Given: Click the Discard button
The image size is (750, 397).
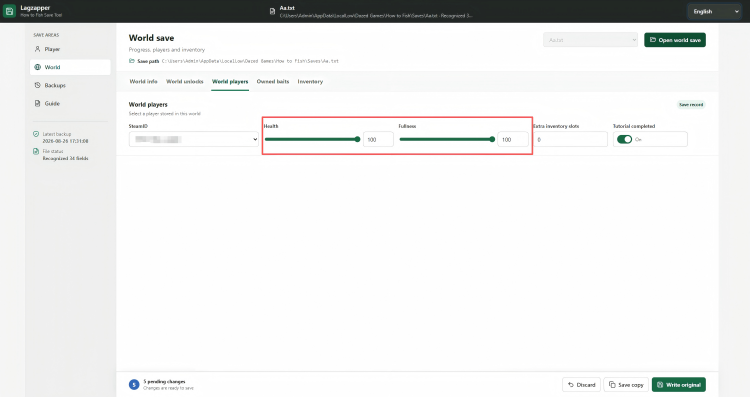Looking at the screenshot, I should coord(581,385).
